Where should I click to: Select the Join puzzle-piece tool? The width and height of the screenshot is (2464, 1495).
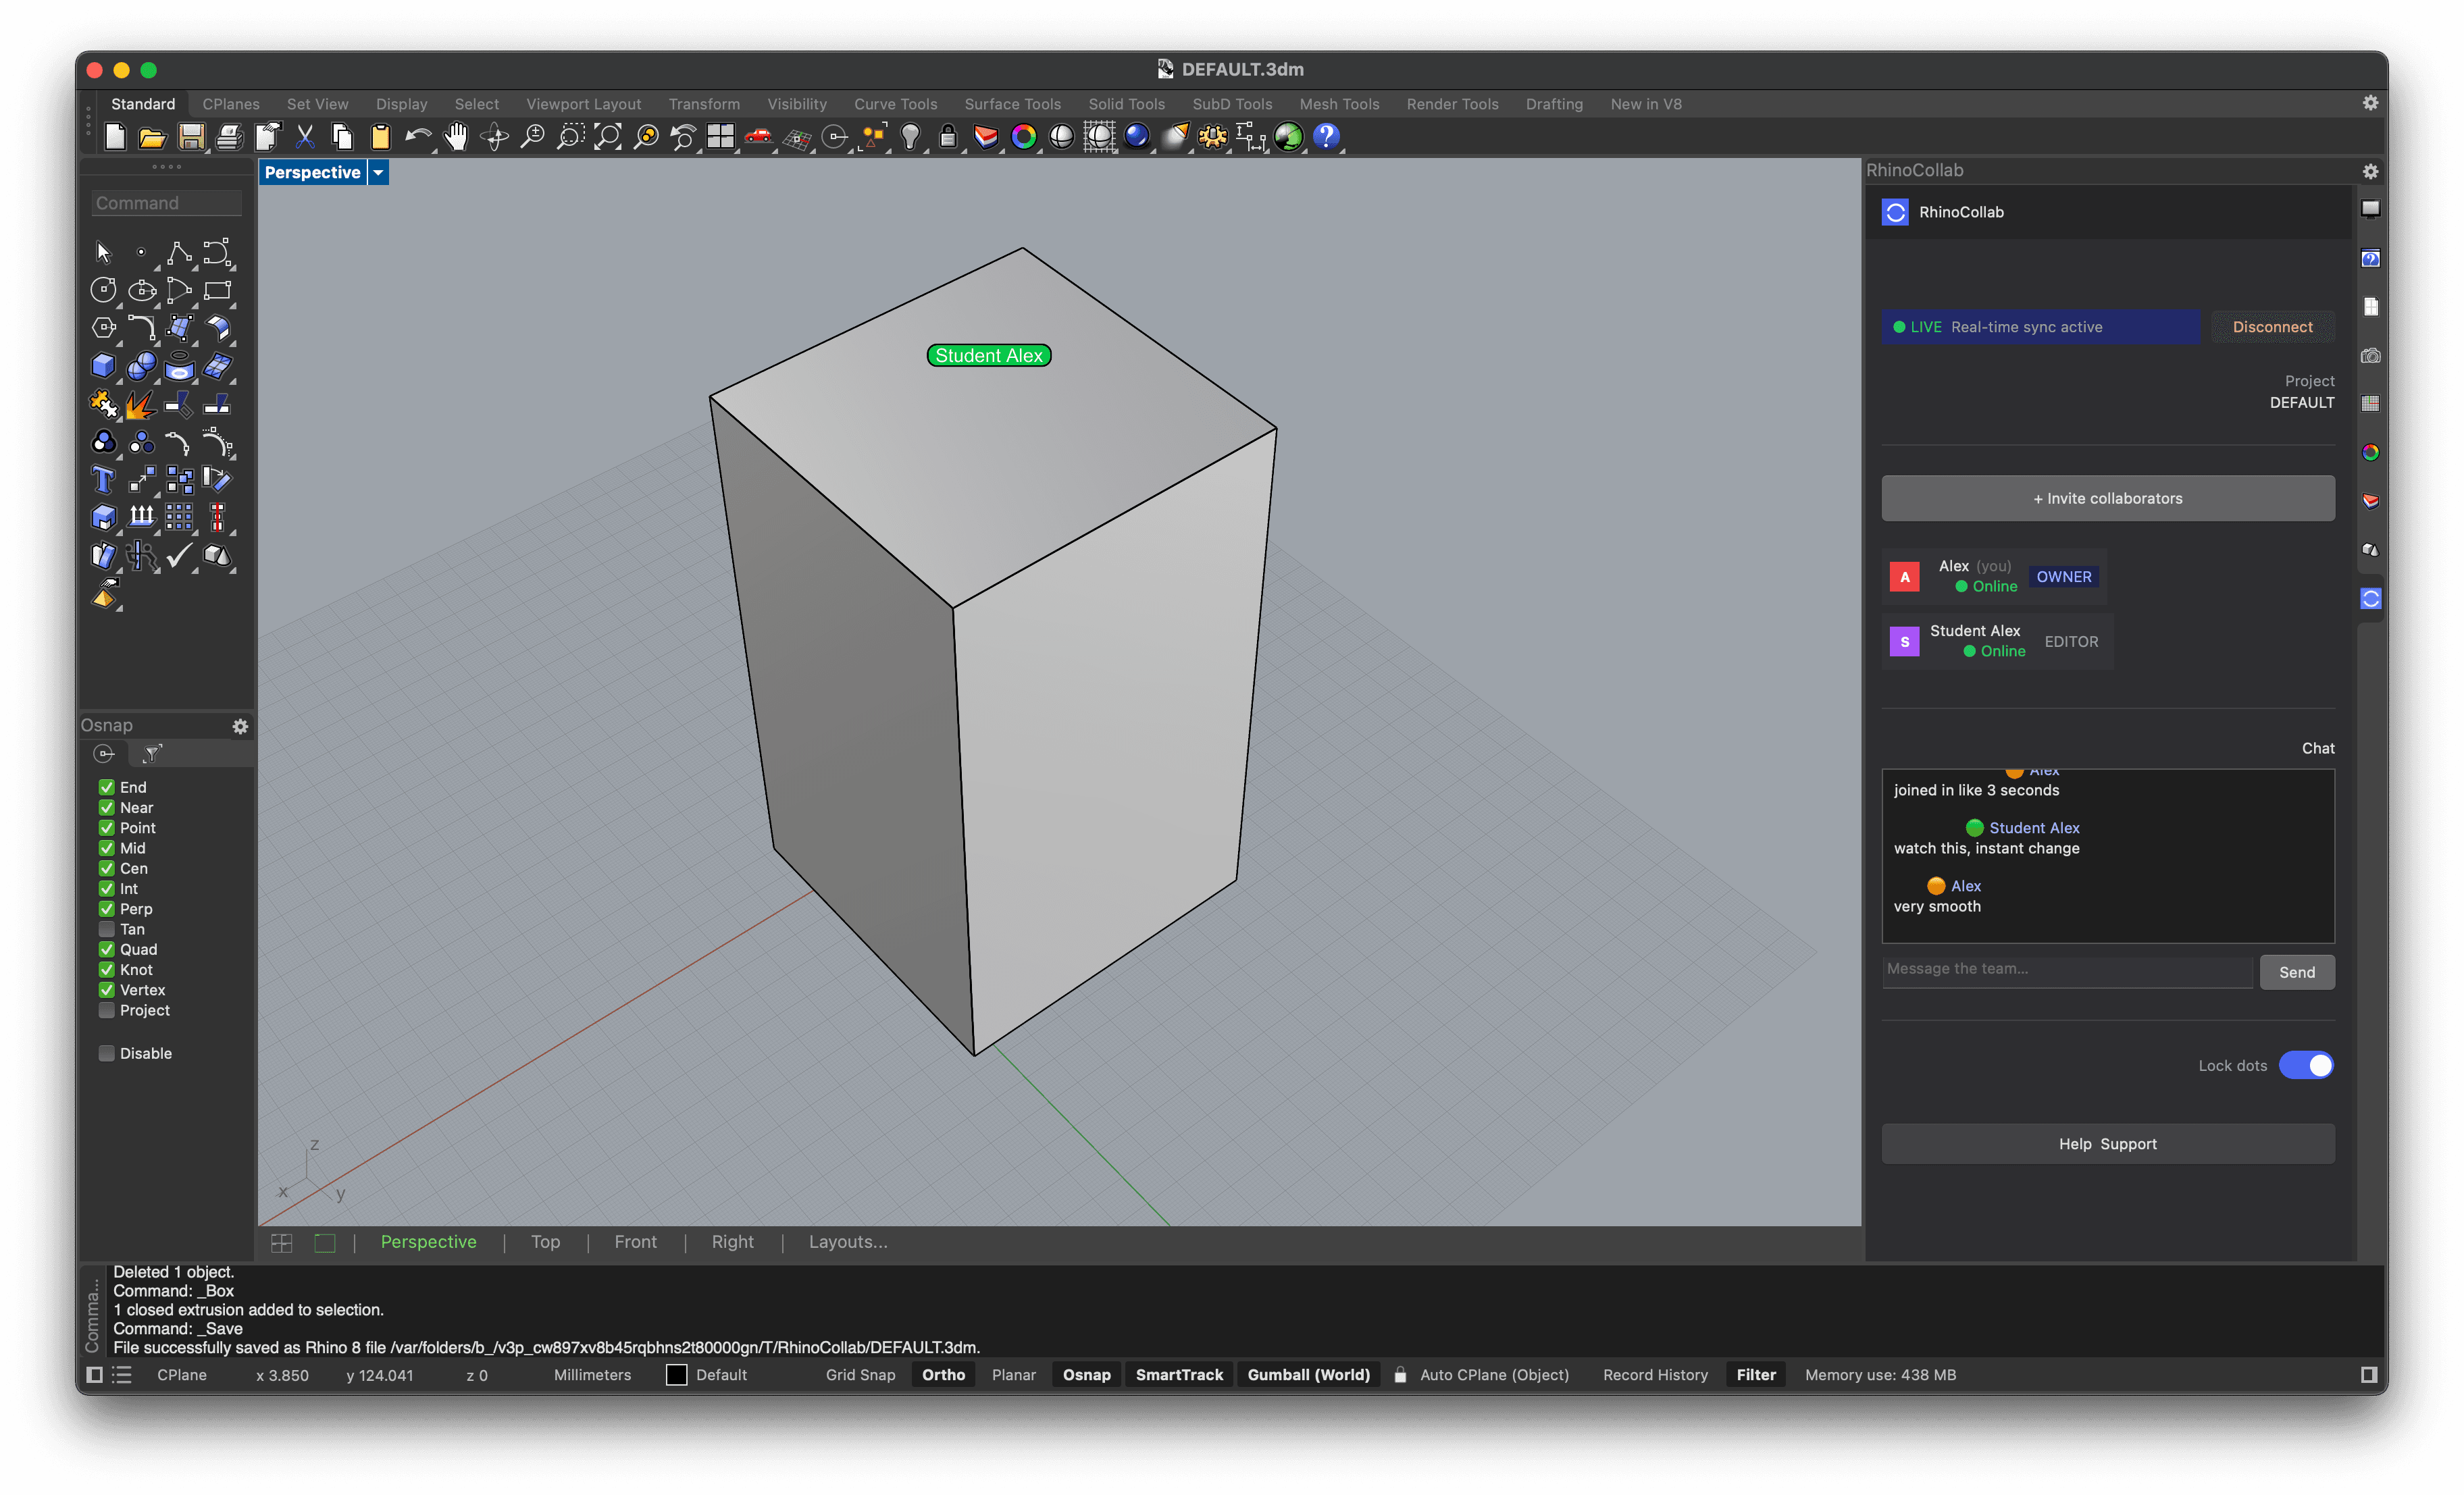coord(103,404)
